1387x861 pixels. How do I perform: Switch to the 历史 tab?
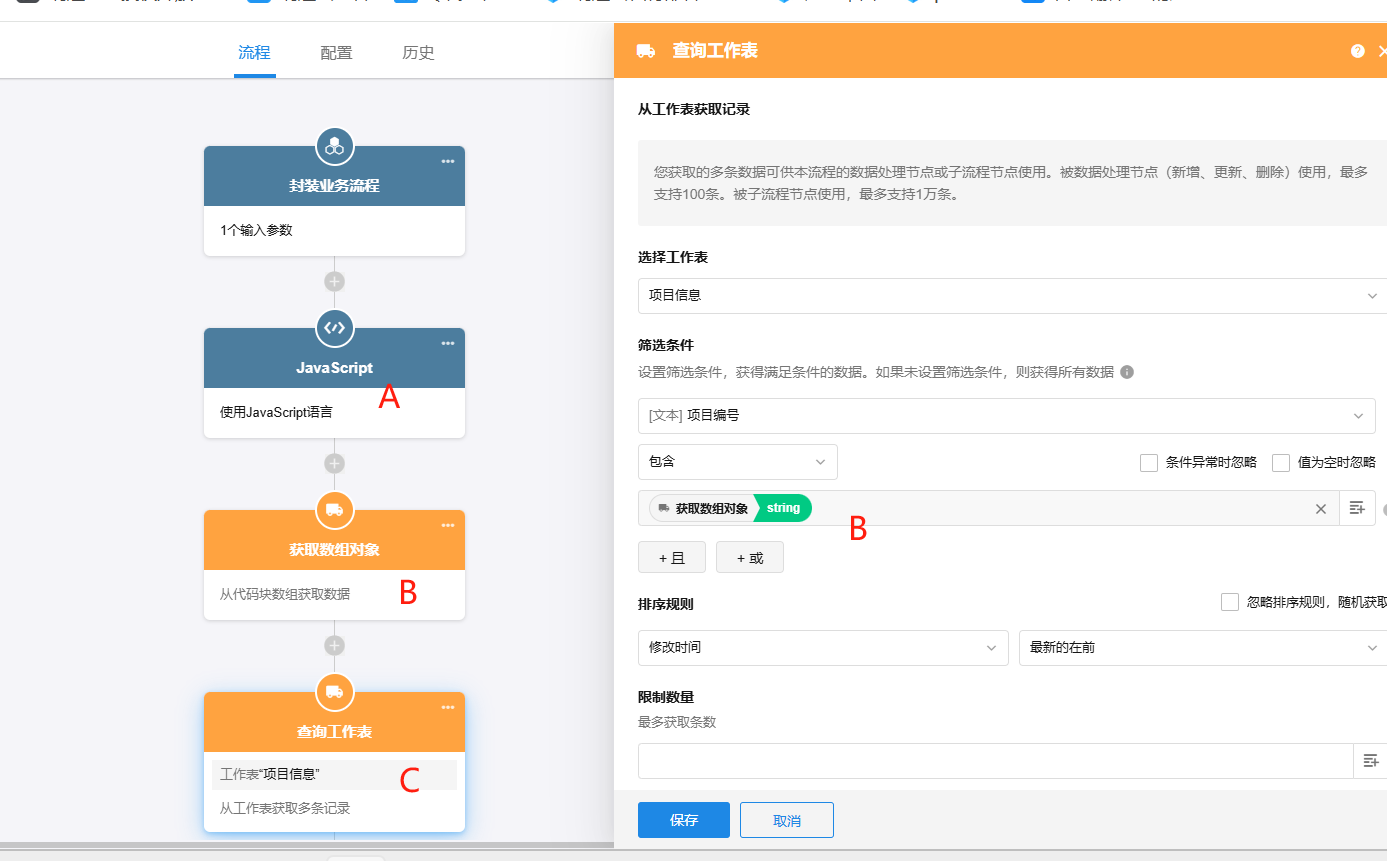[418, 53]
